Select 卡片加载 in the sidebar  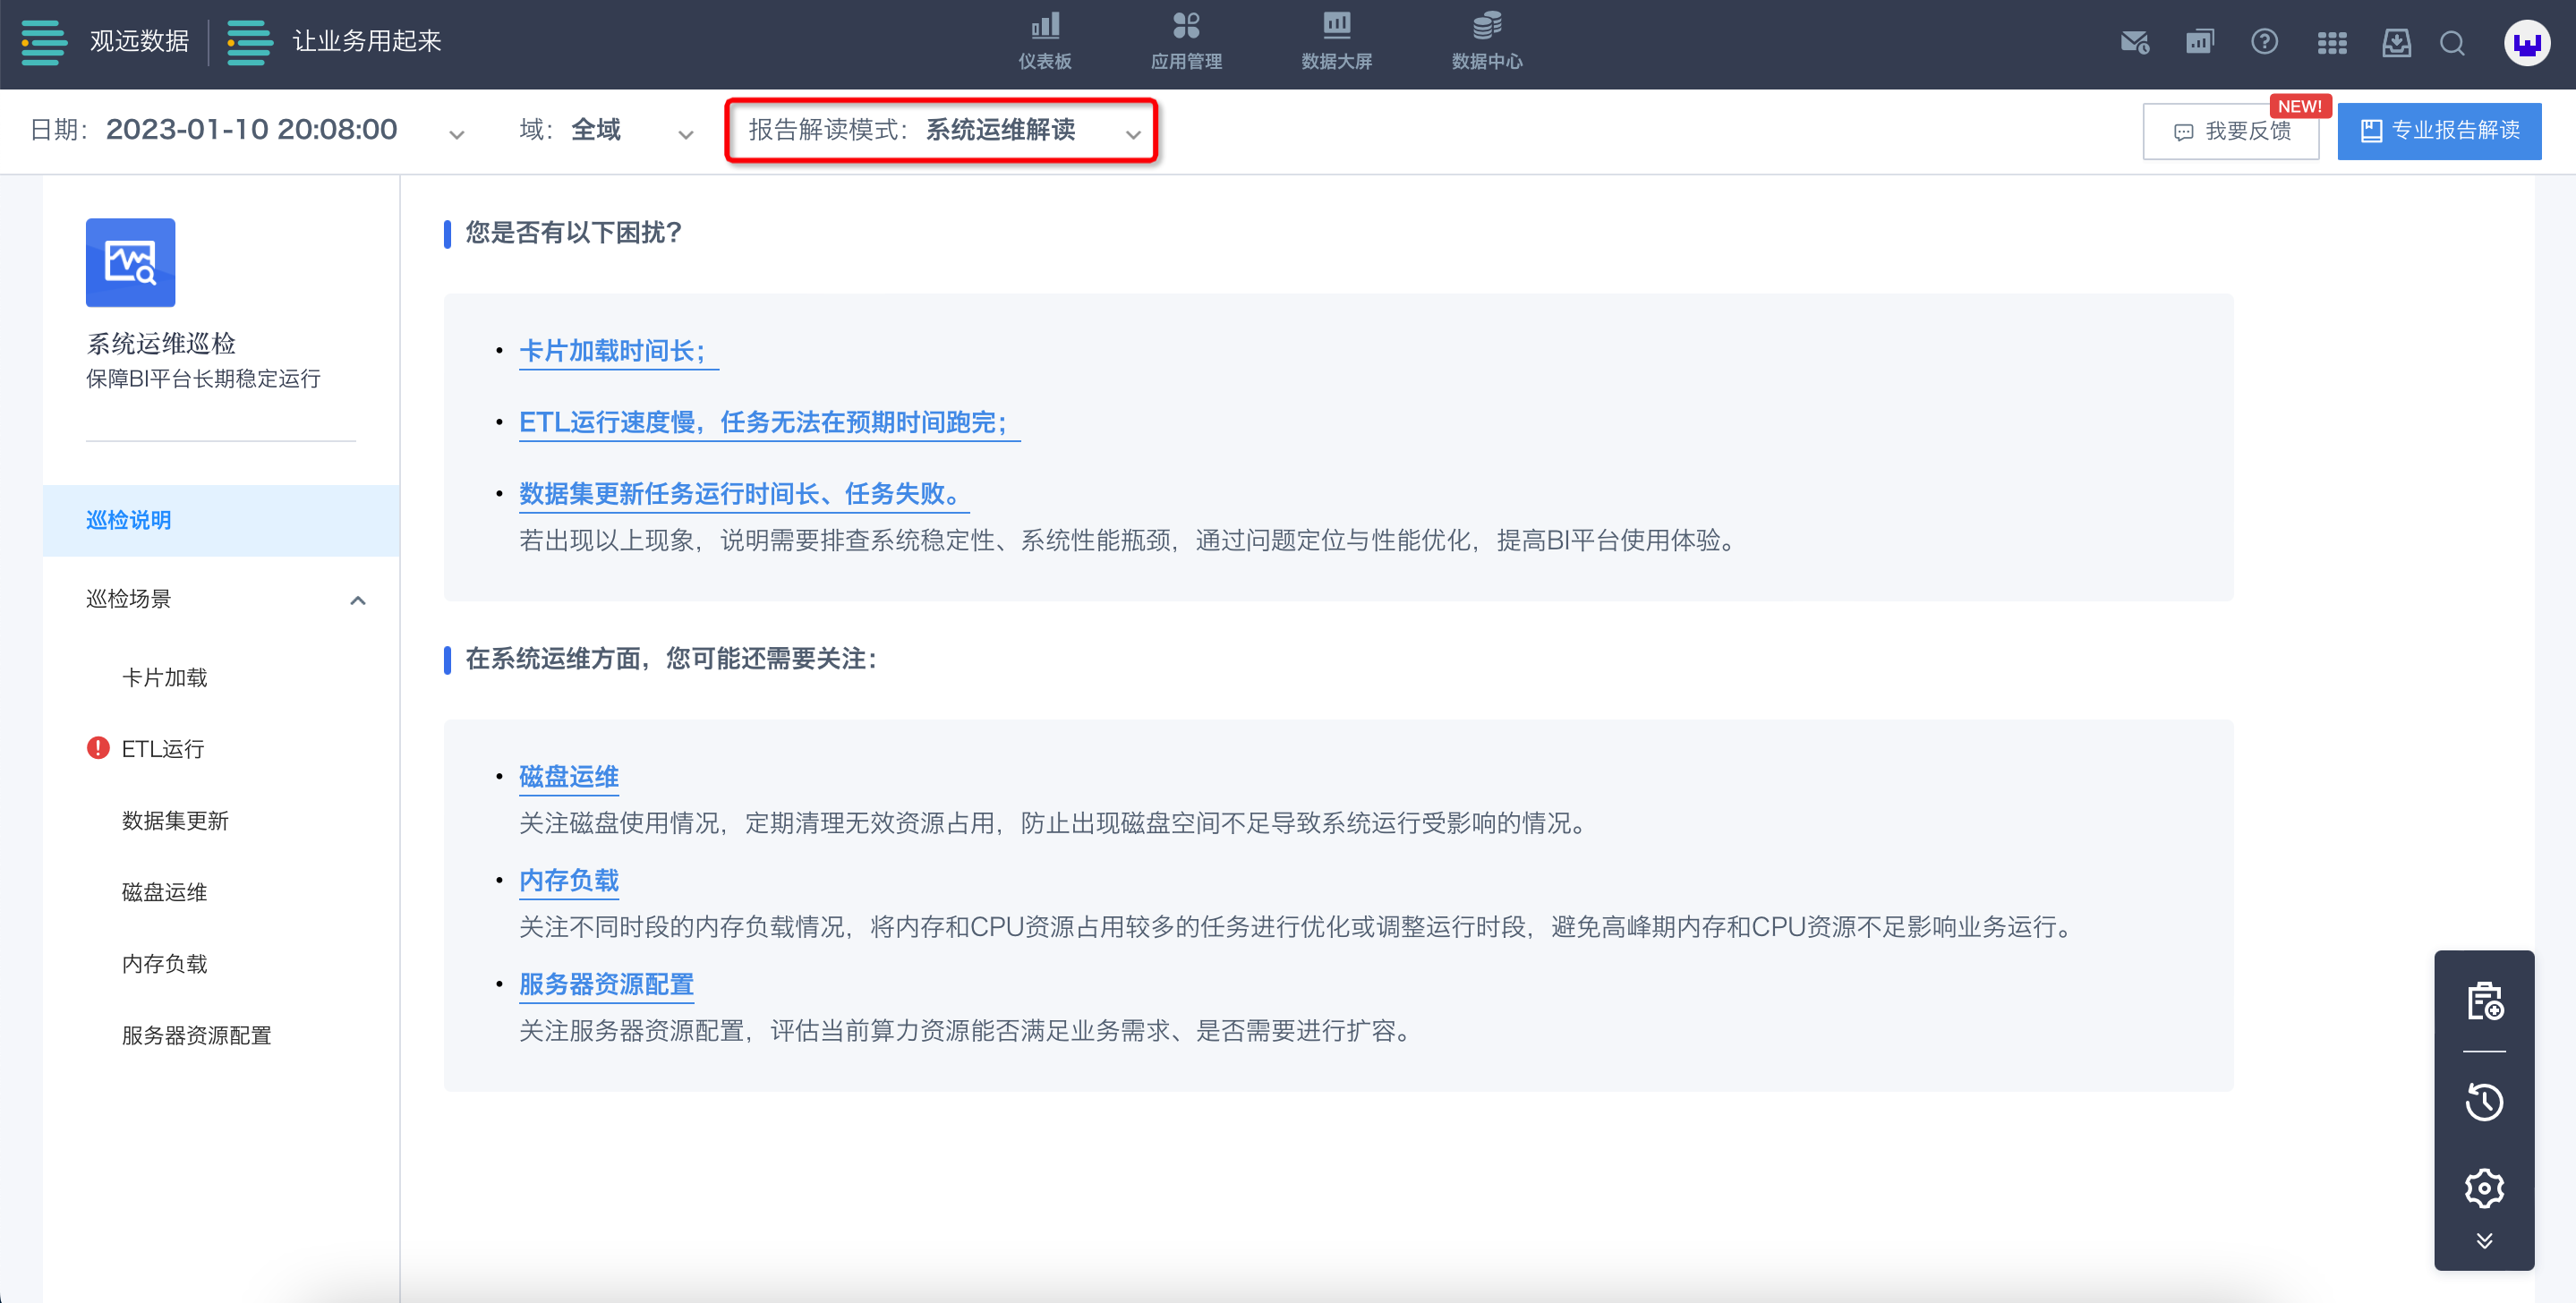coord(164,677)
